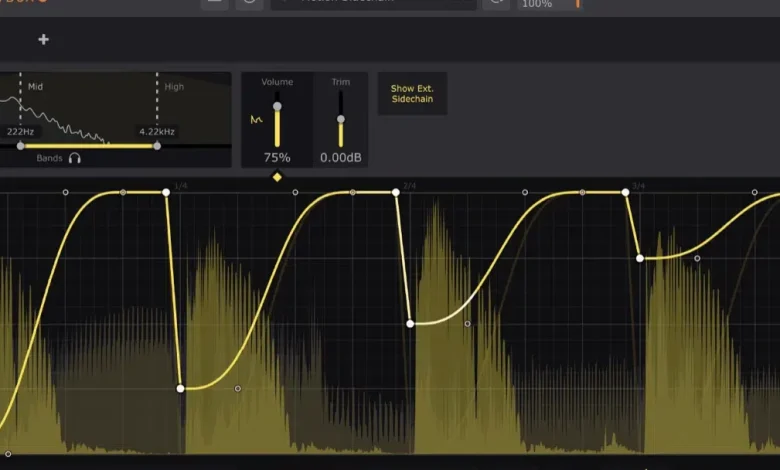Select the curve node at the 2/4 gridline top
This screenshot has height=470, width=780.
pyautogui.click(x=396, y=192)
